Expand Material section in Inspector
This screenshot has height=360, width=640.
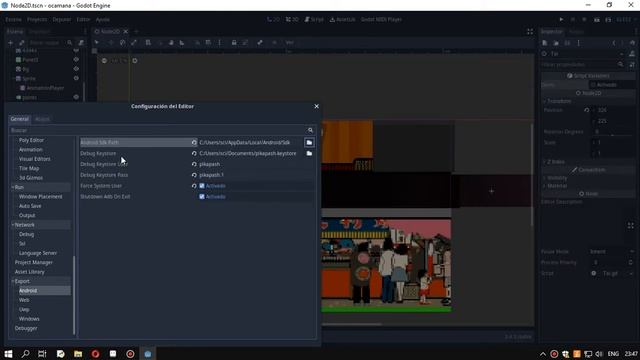544,186
